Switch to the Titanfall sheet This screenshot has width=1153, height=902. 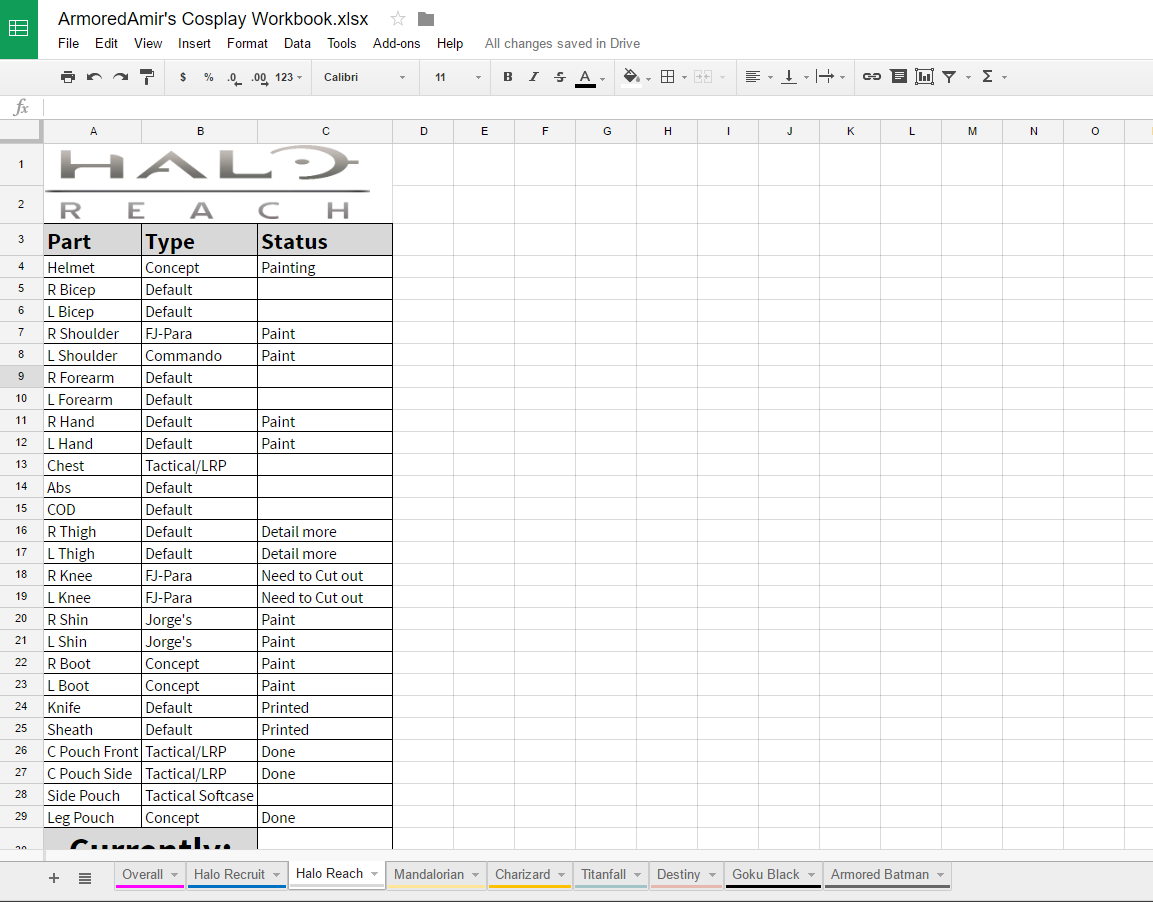[x=603, y=874]
